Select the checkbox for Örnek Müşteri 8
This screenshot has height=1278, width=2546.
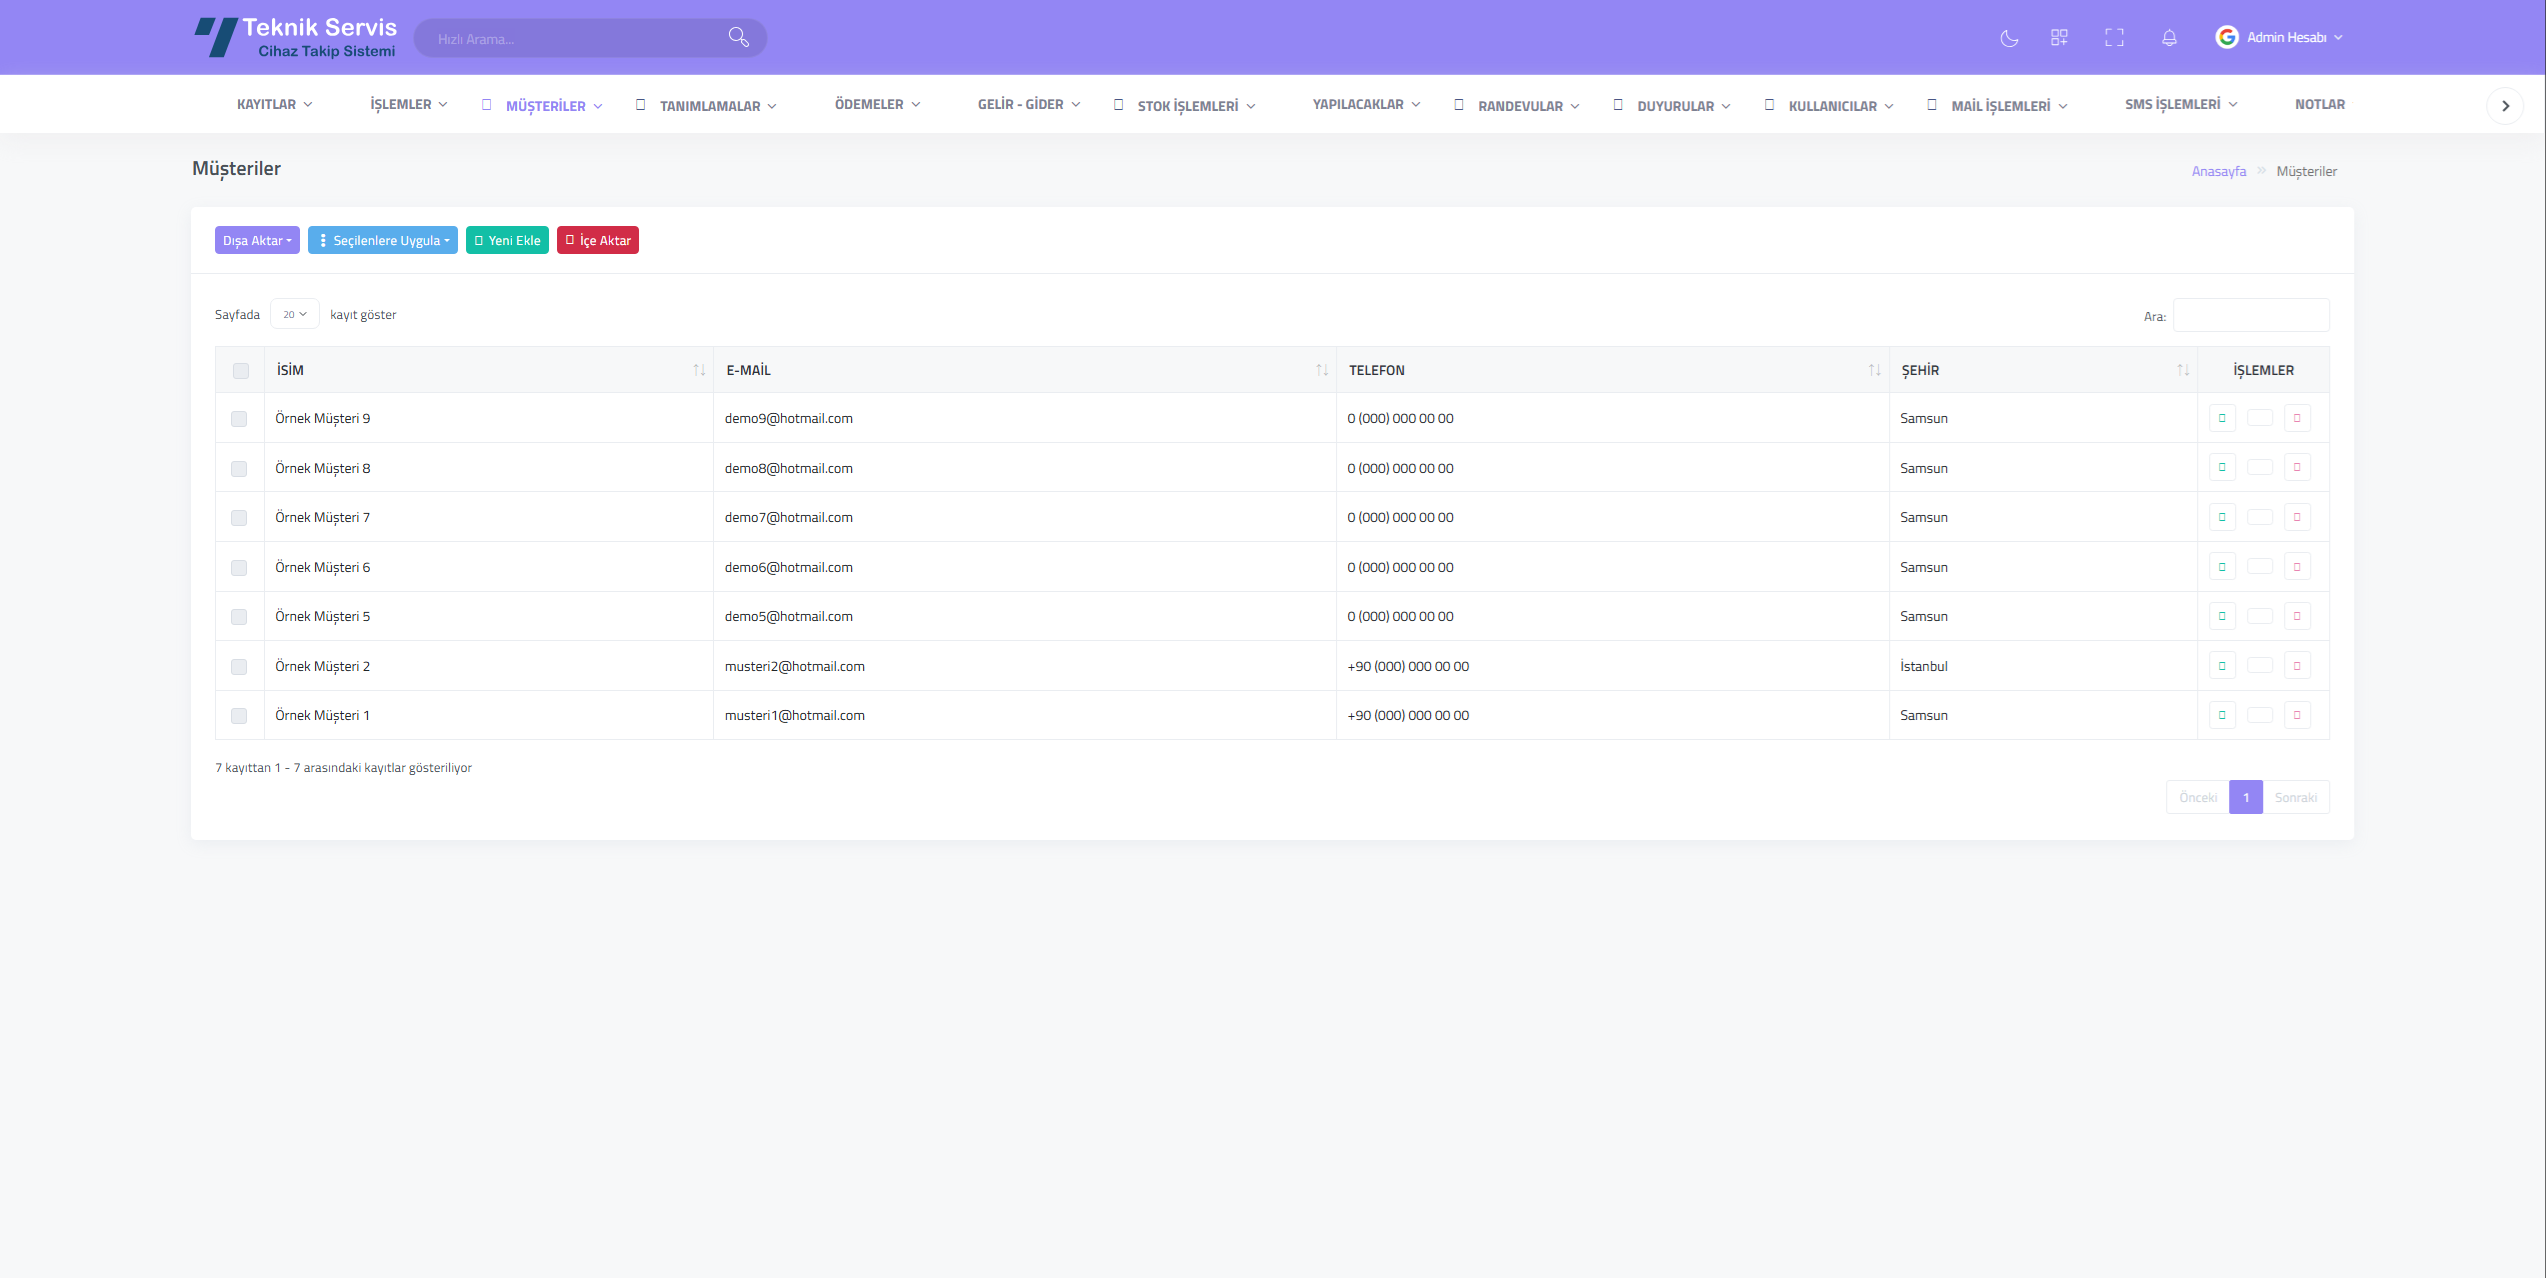[x=239, y=469]
